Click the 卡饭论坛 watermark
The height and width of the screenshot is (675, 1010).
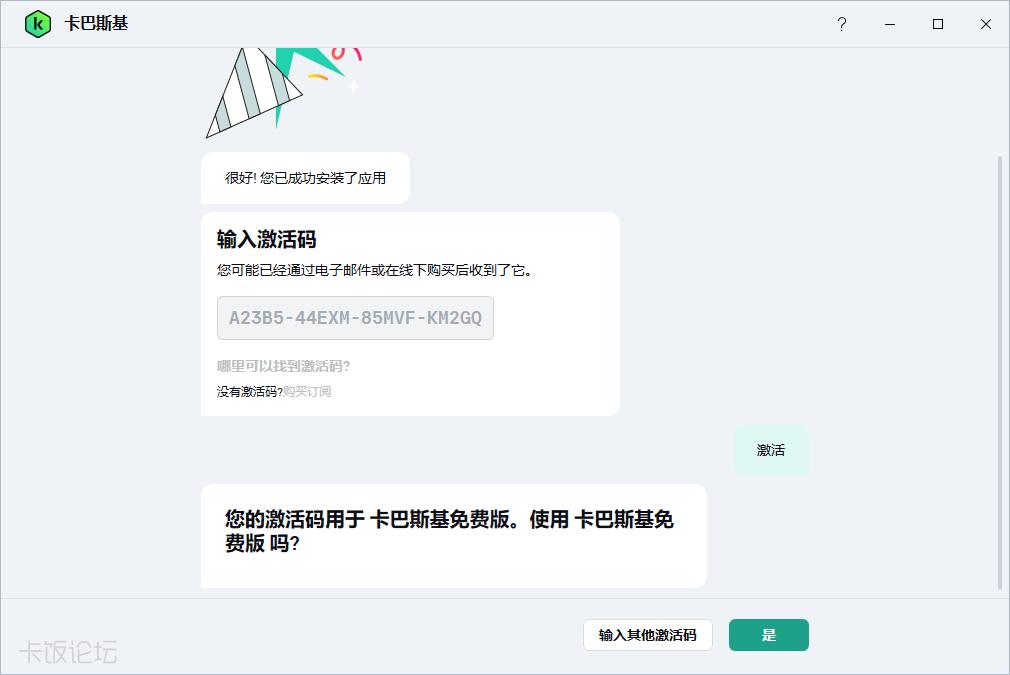click(x=68, y=653)
